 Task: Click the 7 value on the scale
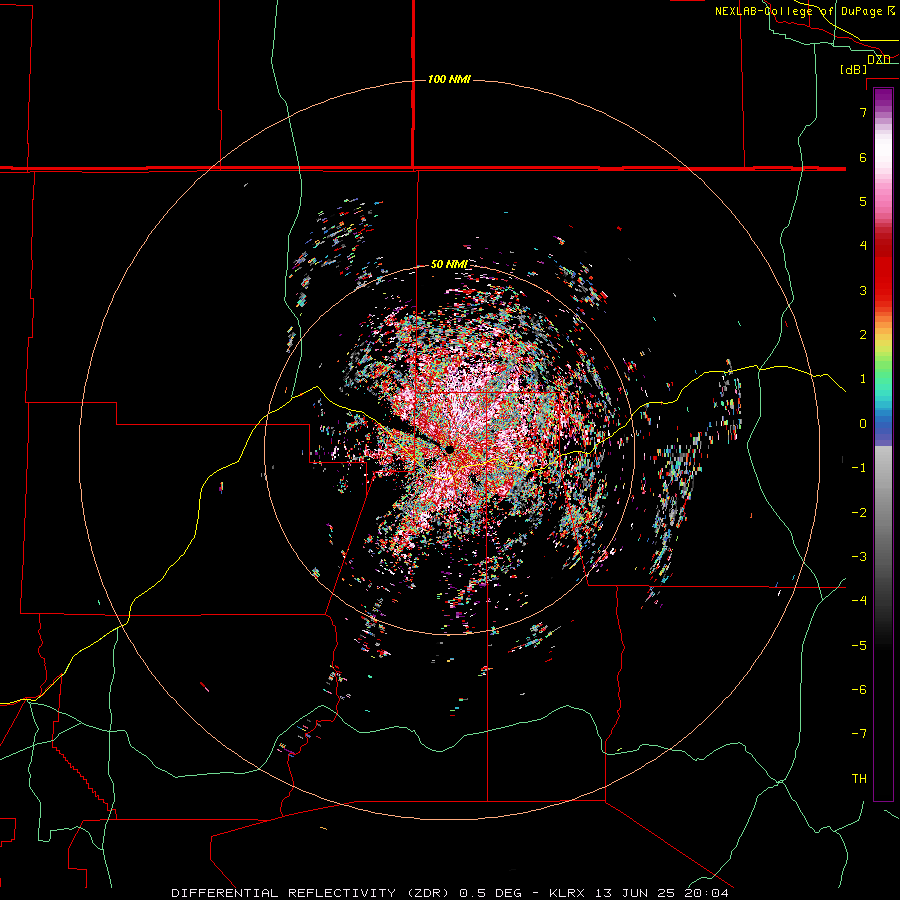pyautogui.click(x=863, y=112)
